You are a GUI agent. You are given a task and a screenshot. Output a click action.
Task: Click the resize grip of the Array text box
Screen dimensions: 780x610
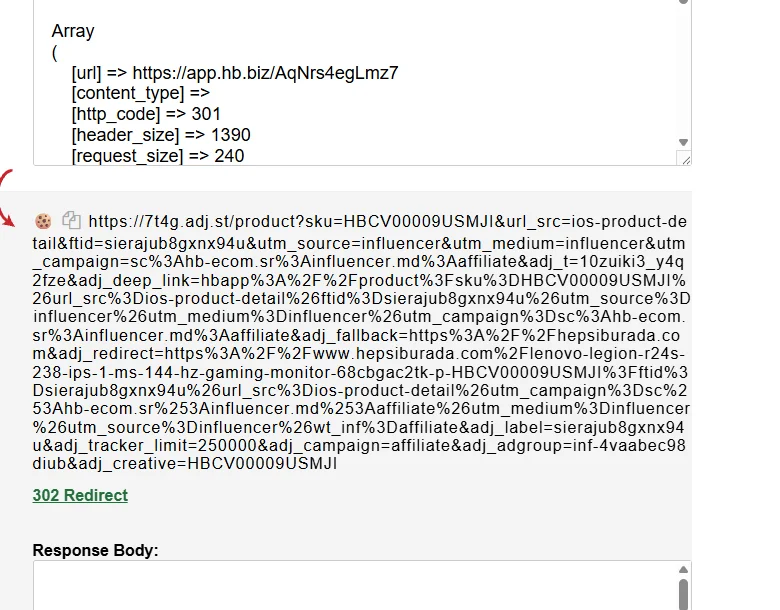[684, 159]
